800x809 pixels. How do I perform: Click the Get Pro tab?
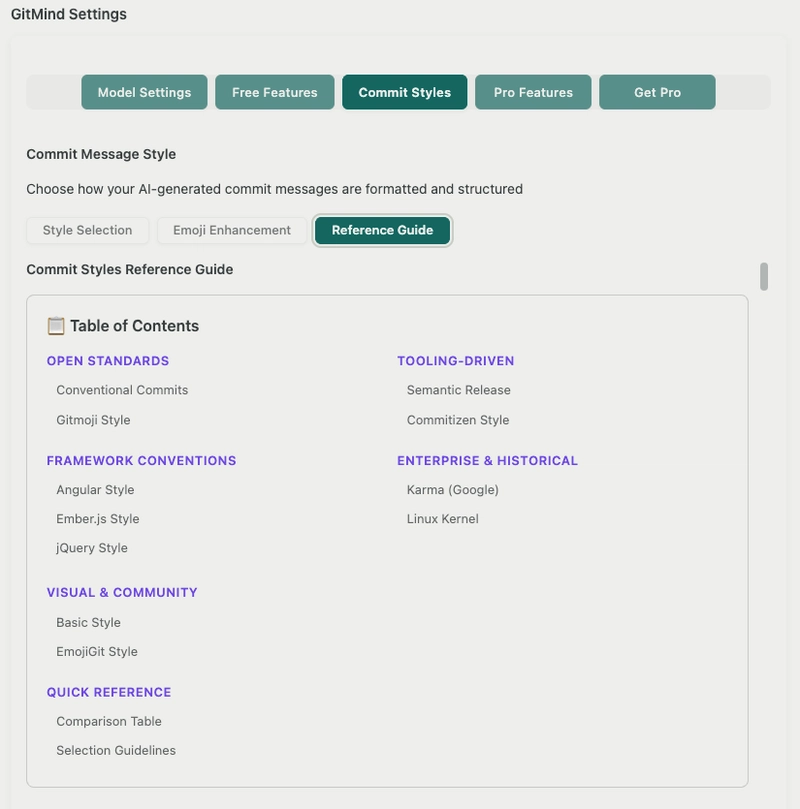655,91
